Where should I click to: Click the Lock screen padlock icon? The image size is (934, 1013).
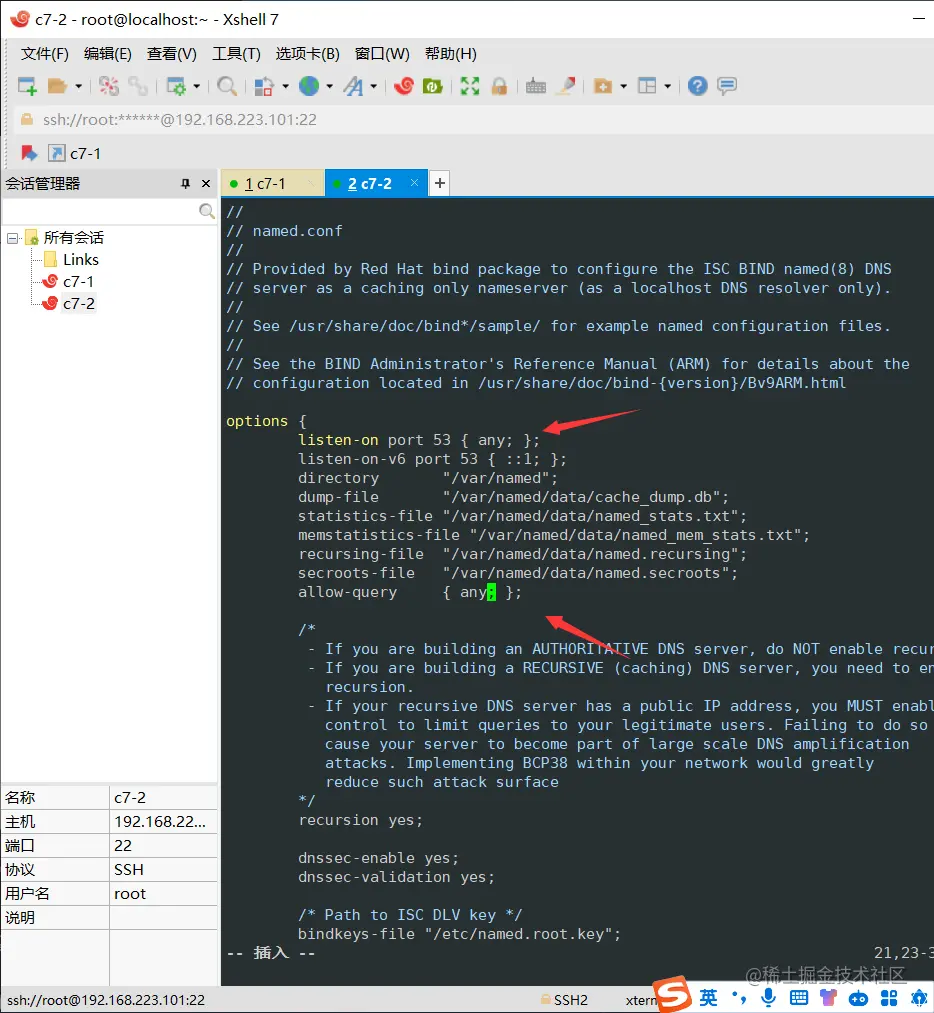coord(499,86)
